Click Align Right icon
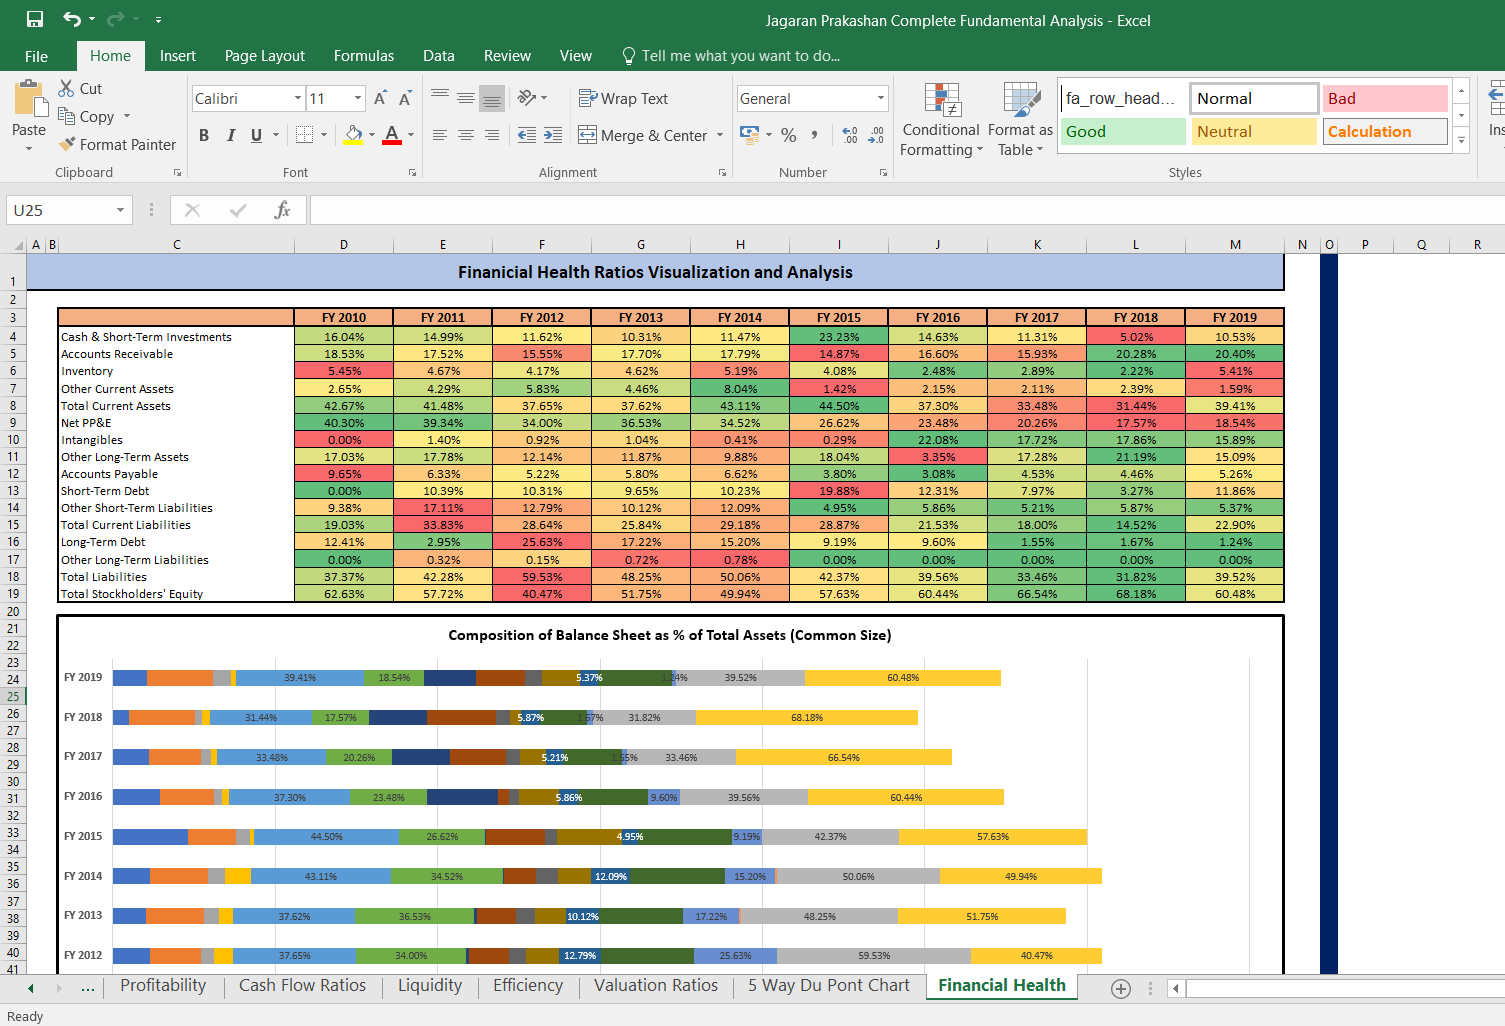Screen dimensions: 1505x1026 click(x=492, y=135)
